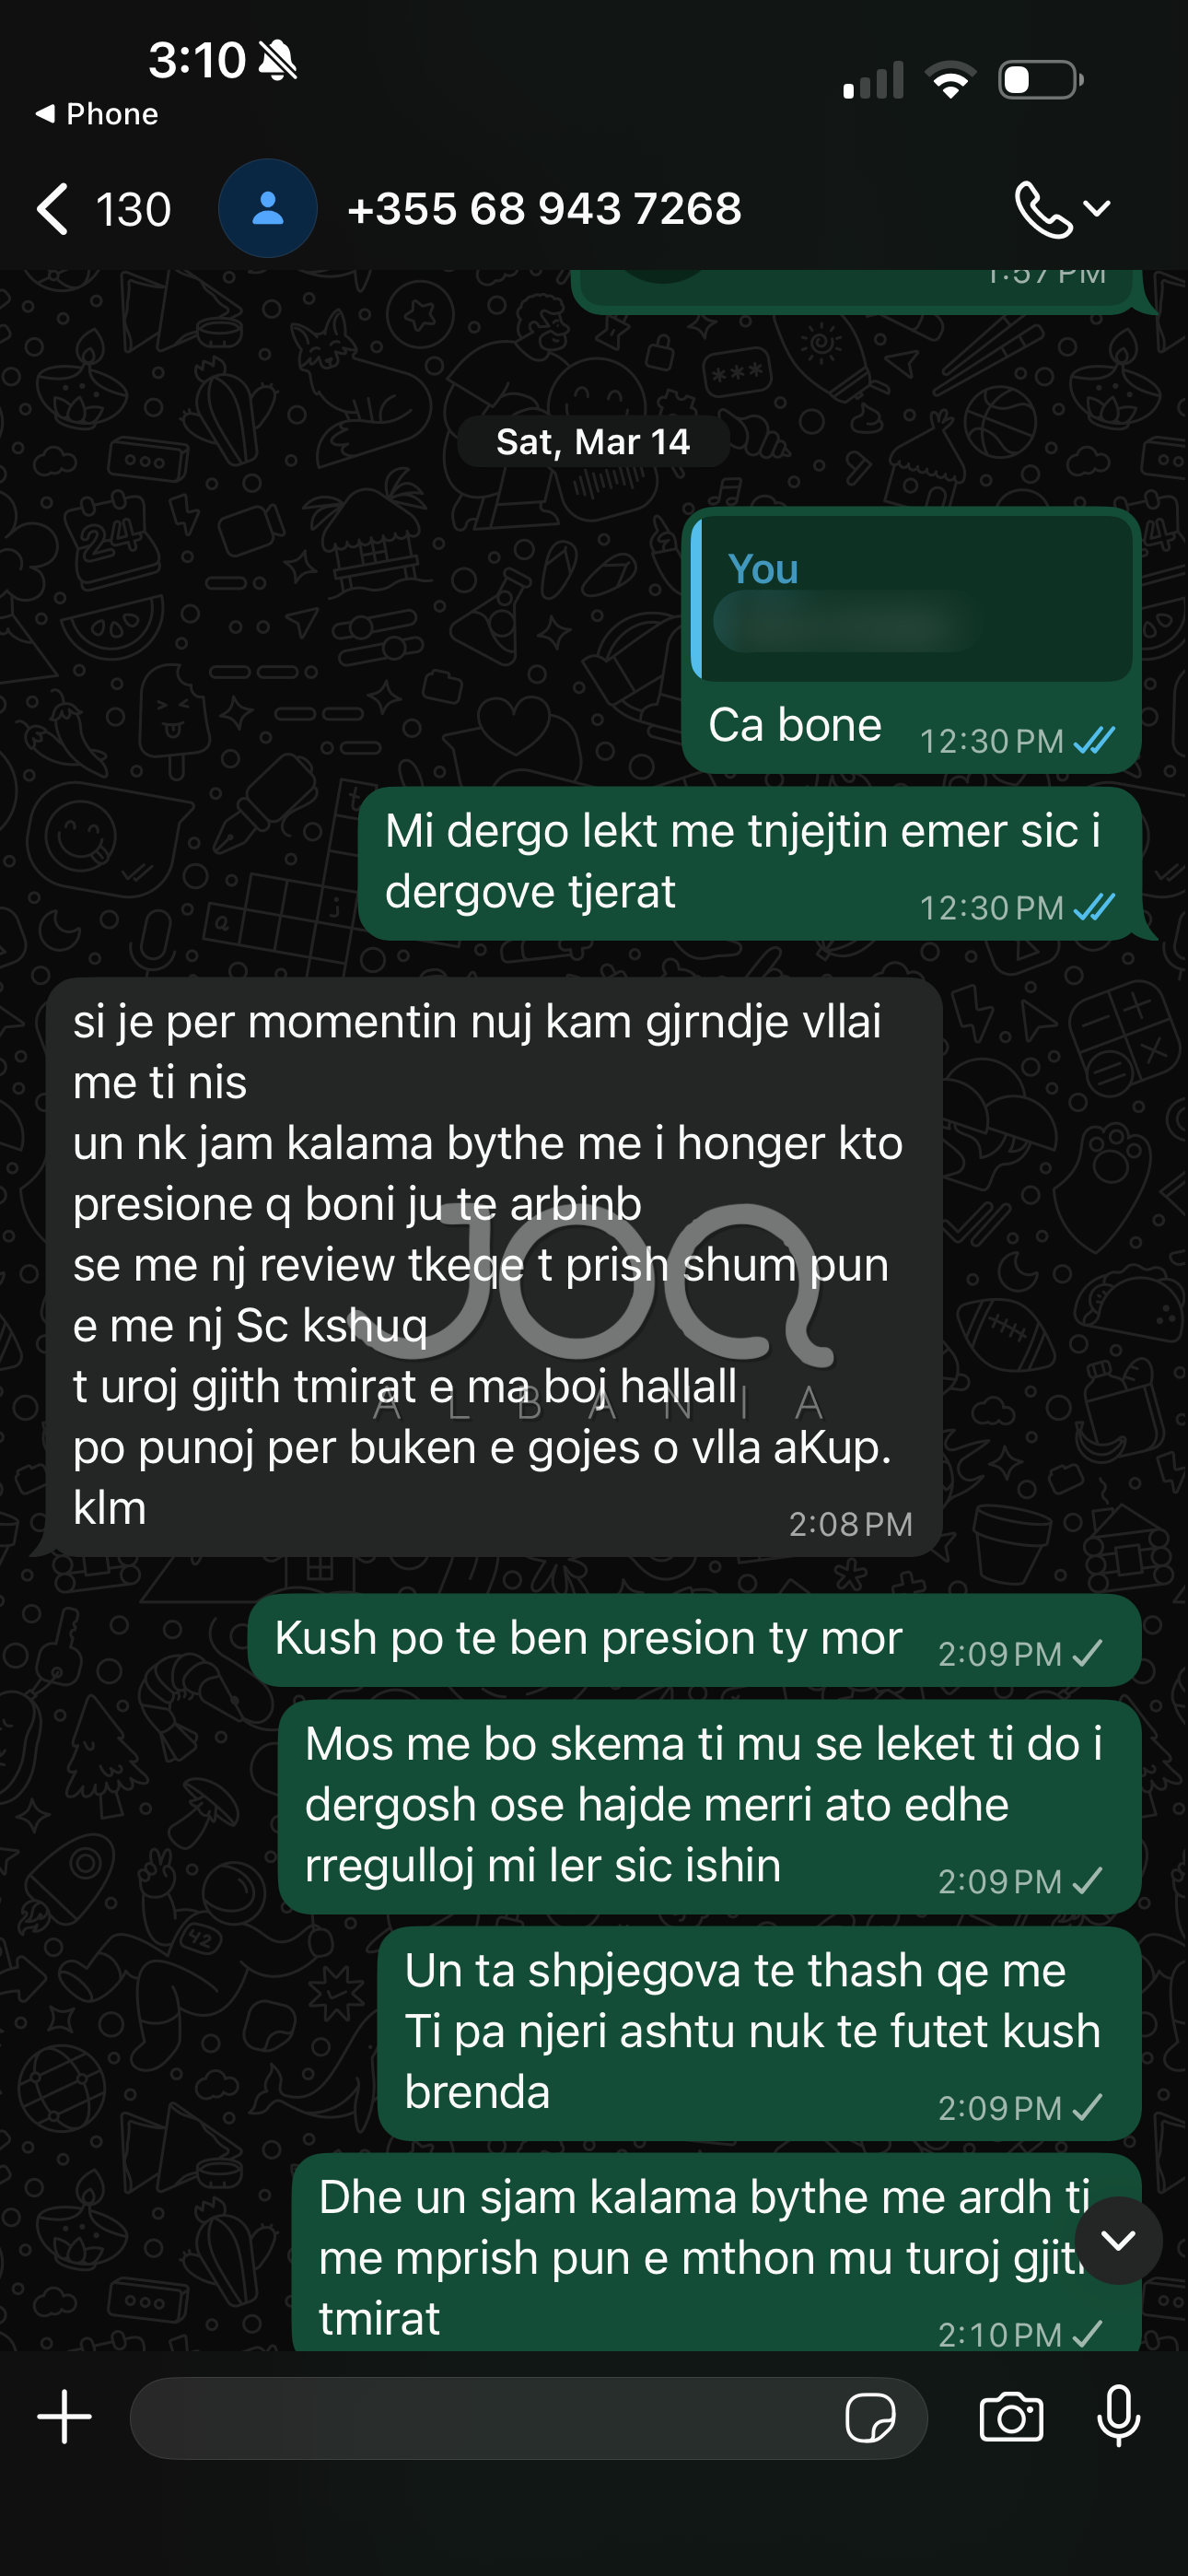Tap the back arrow to chat list
The image size is (1188, 2576).
[53, 209]
